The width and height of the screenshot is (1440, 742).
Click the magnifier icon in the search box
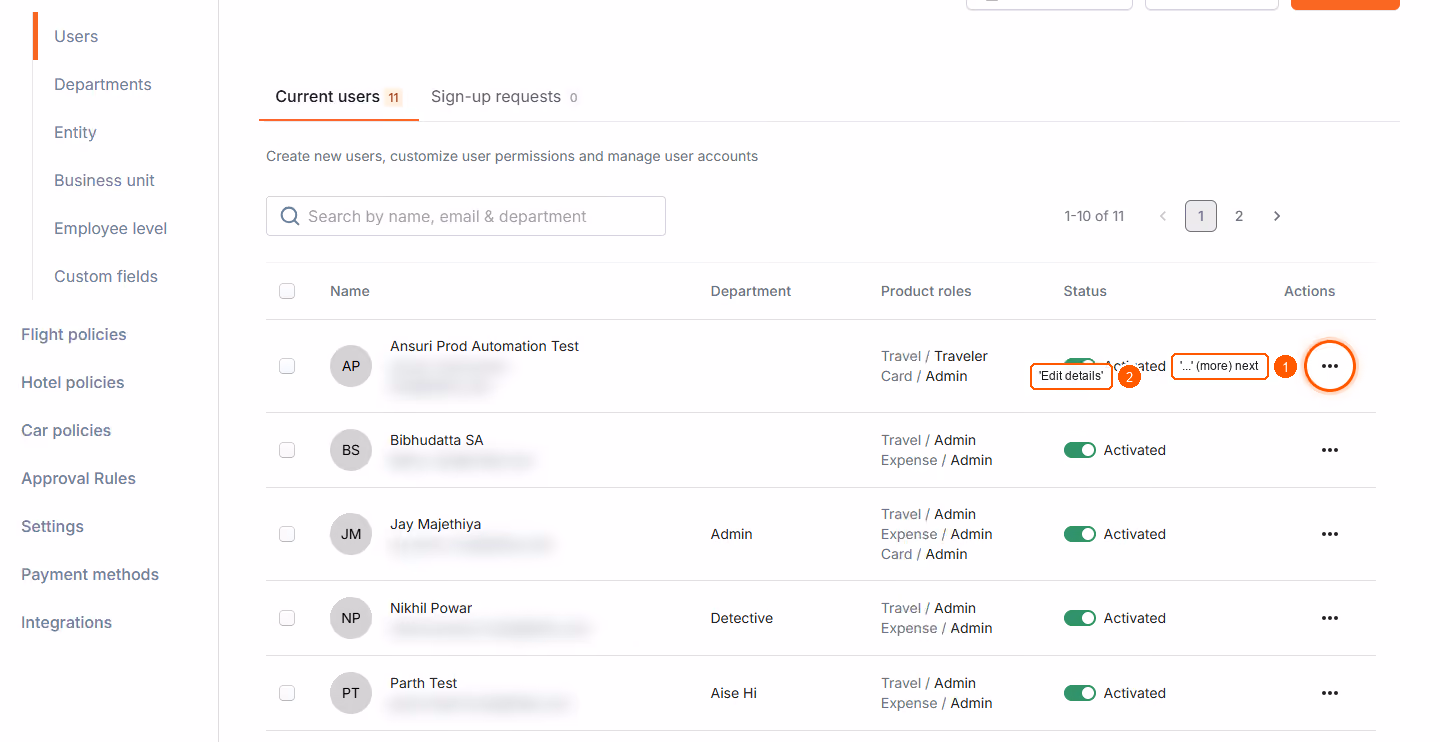[x=290, y=216]
